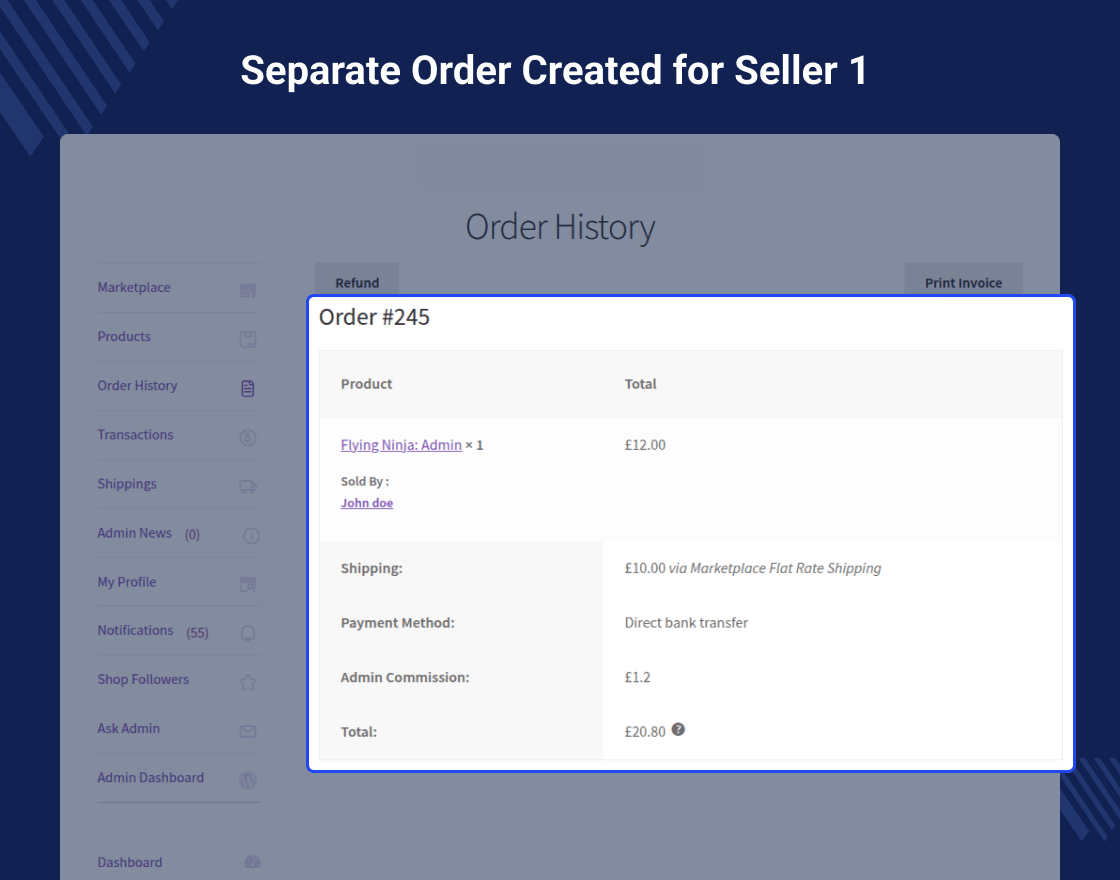Click the Shippings truck icon
The image size is (1120, 880).
[248, 486]
